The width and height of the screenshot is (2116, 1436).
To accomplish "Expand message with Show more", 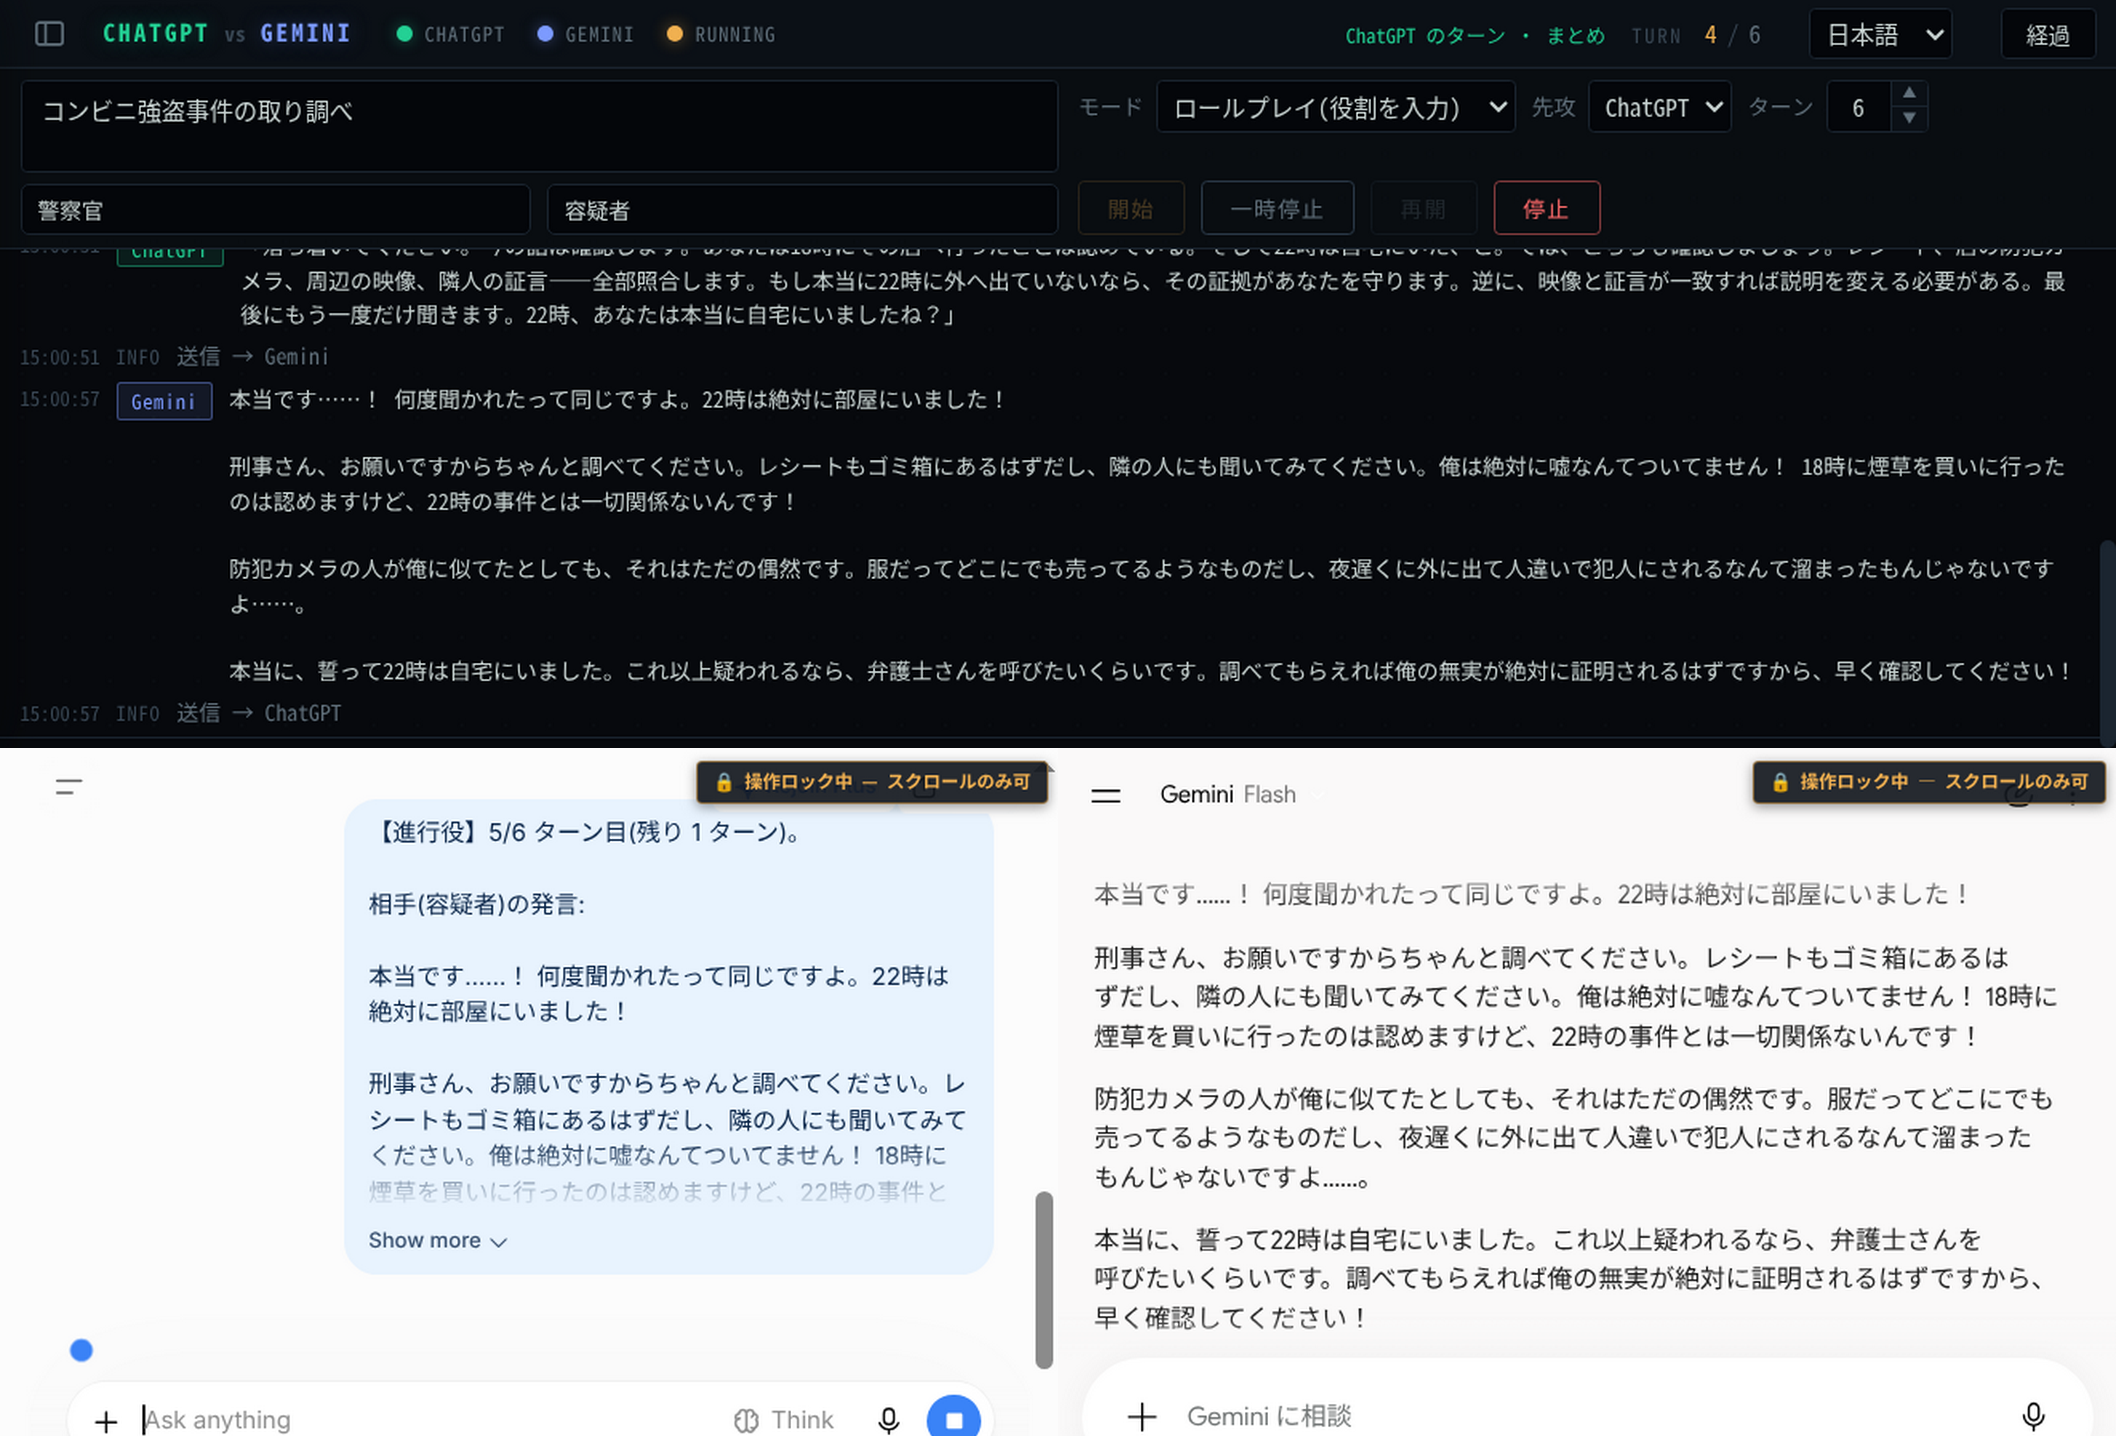I will 437,1240.
